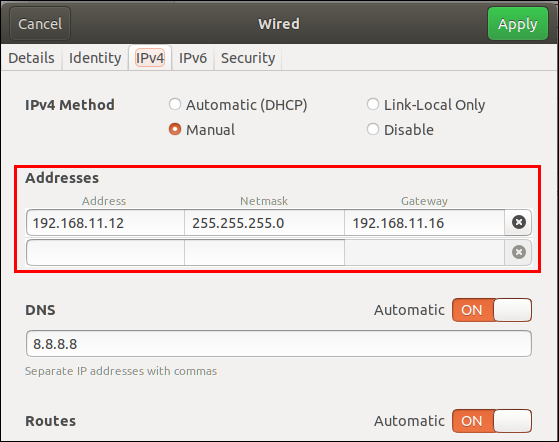Click the IPv4 tab
This screenshot has height=442, width=559.
pos(150,58)
